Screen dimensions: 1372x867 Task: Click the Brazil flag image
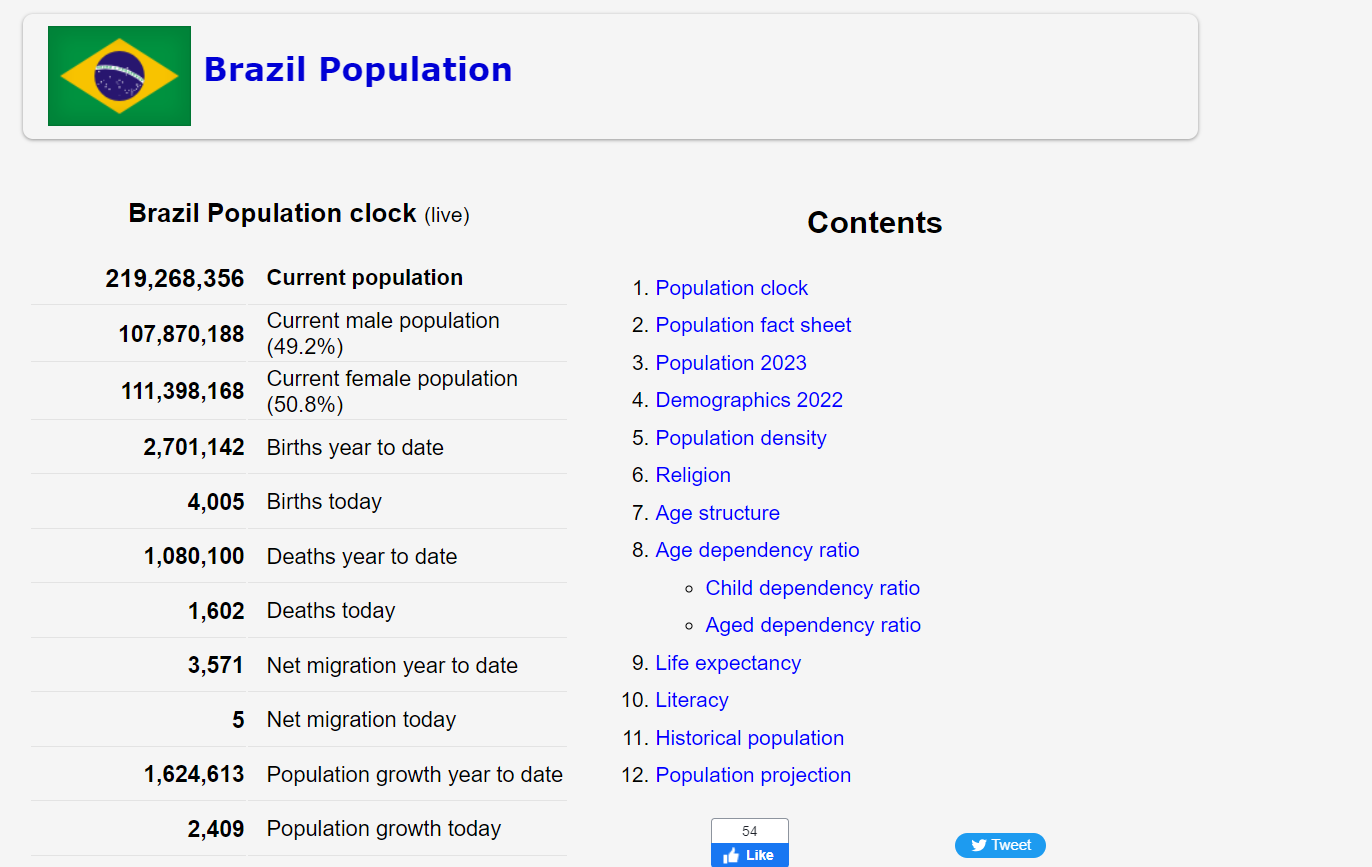[119, 76]
